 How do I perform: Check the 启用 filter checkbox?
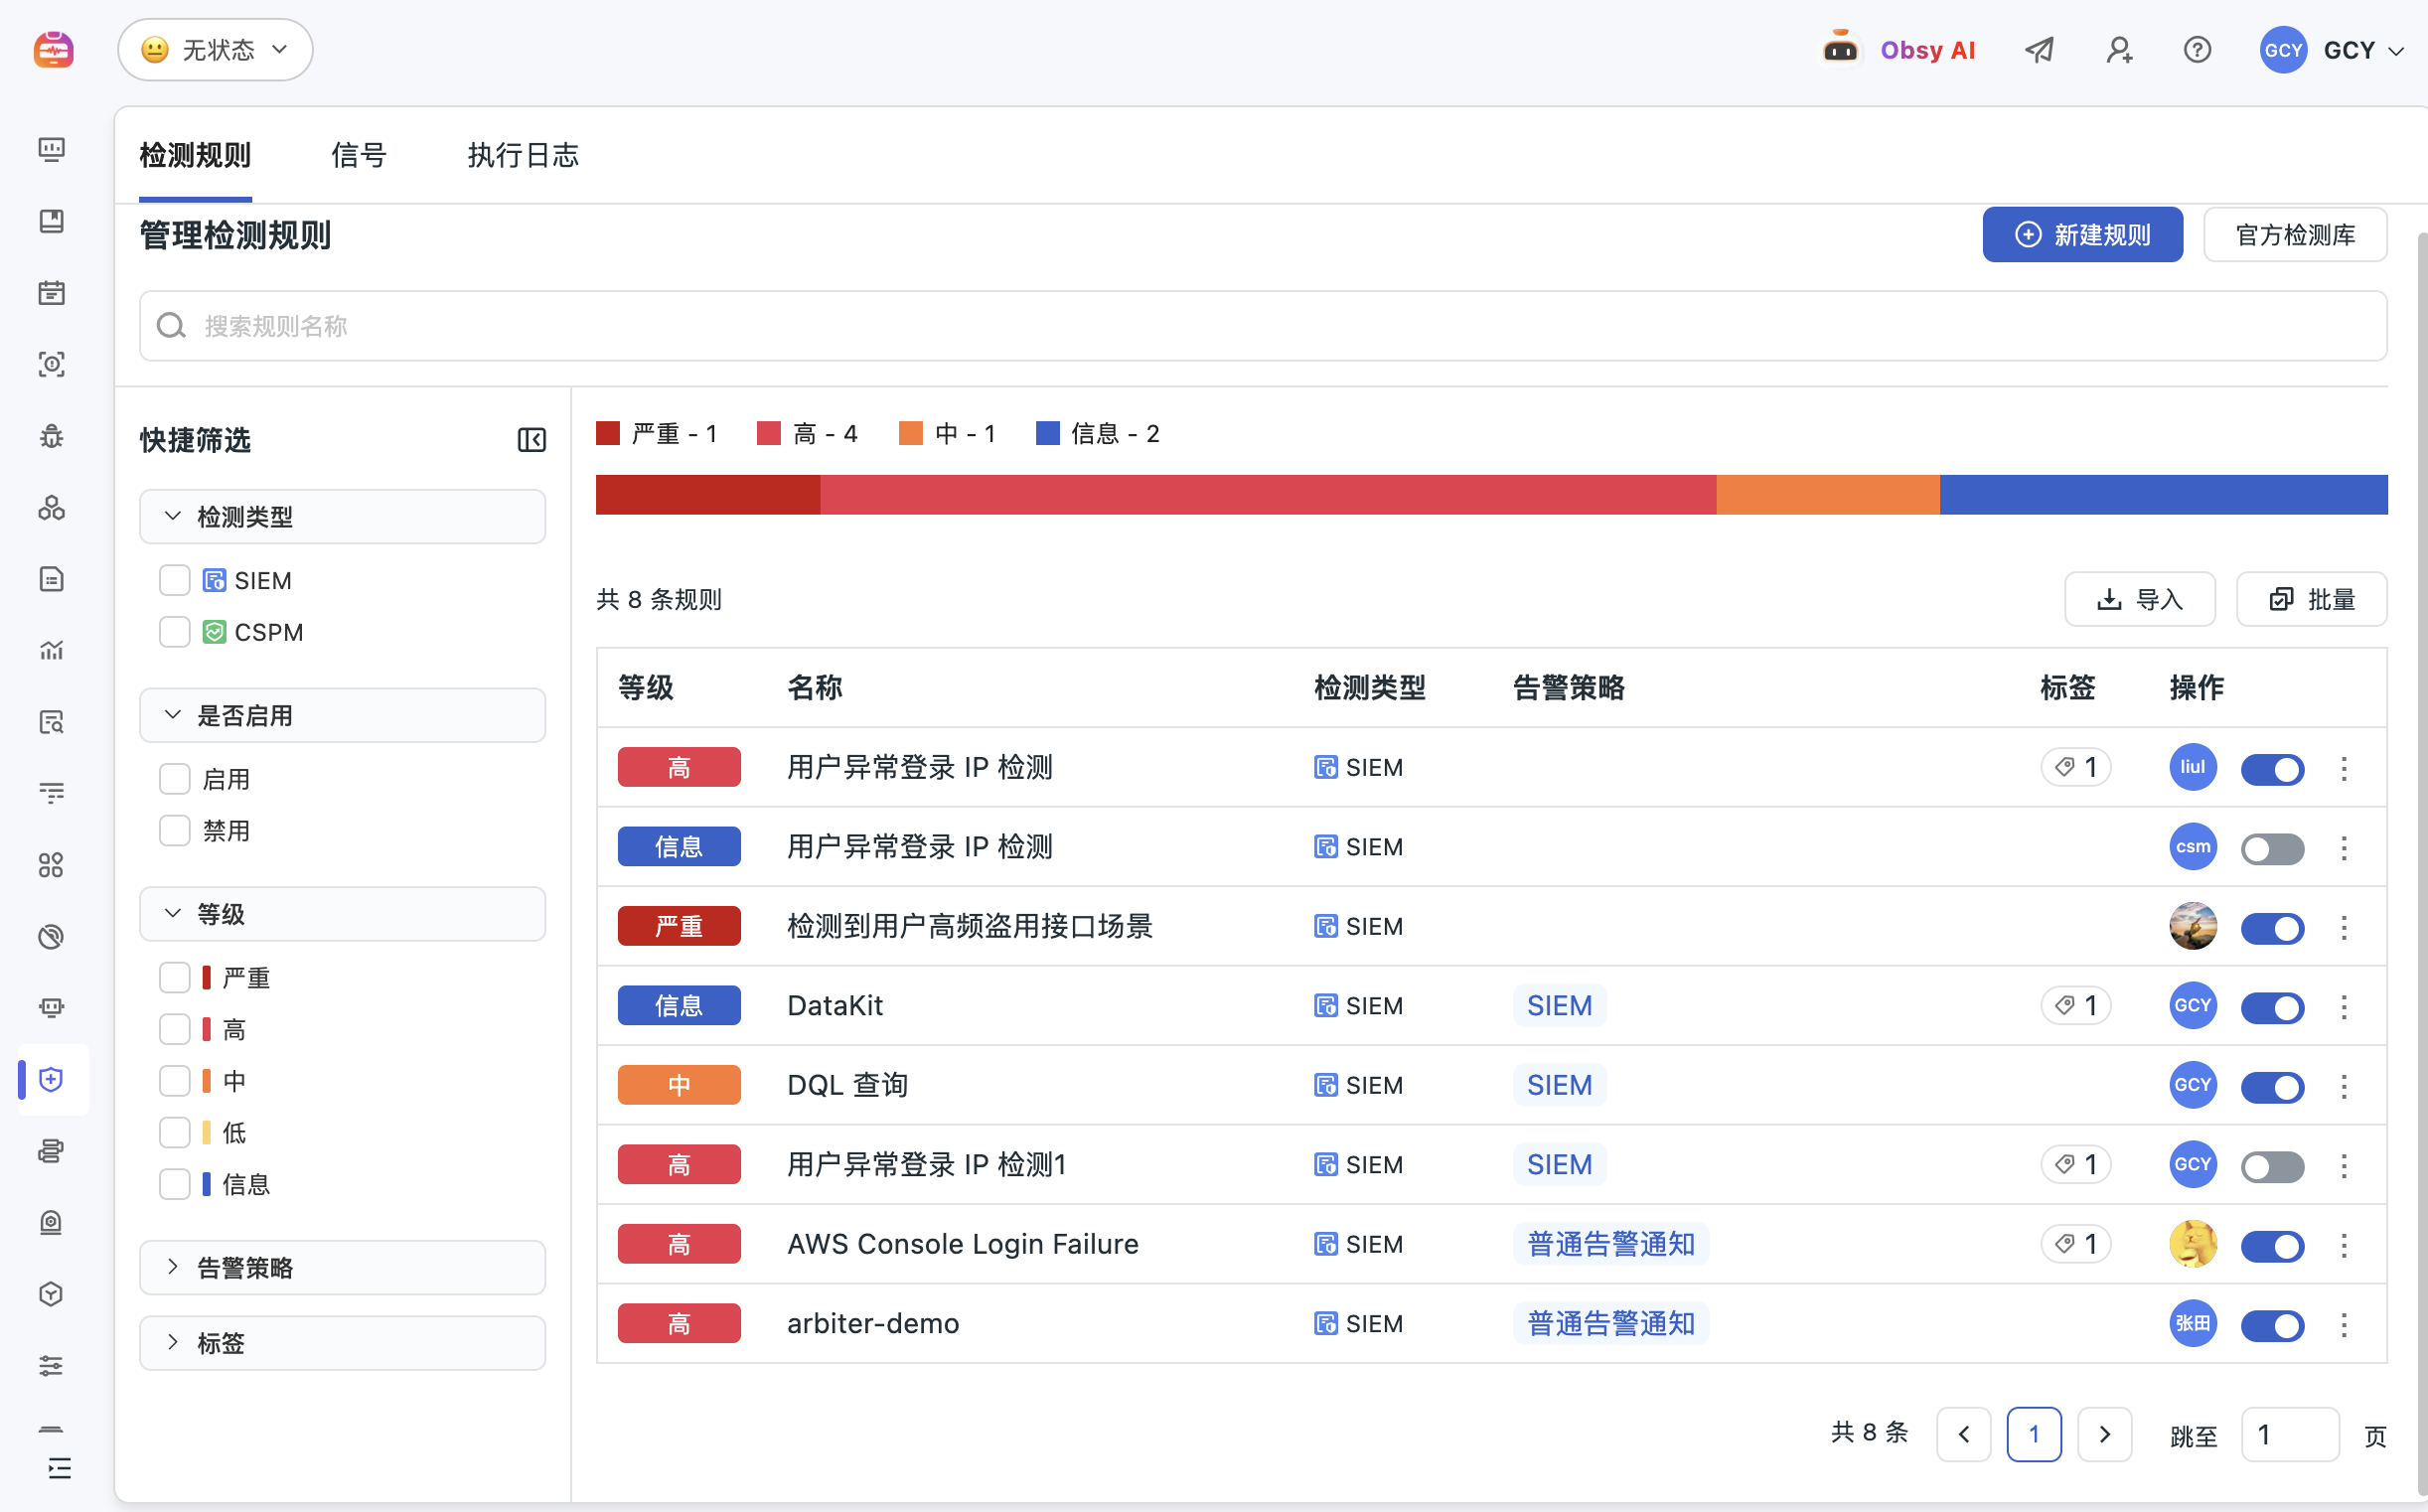coord(175,779)
